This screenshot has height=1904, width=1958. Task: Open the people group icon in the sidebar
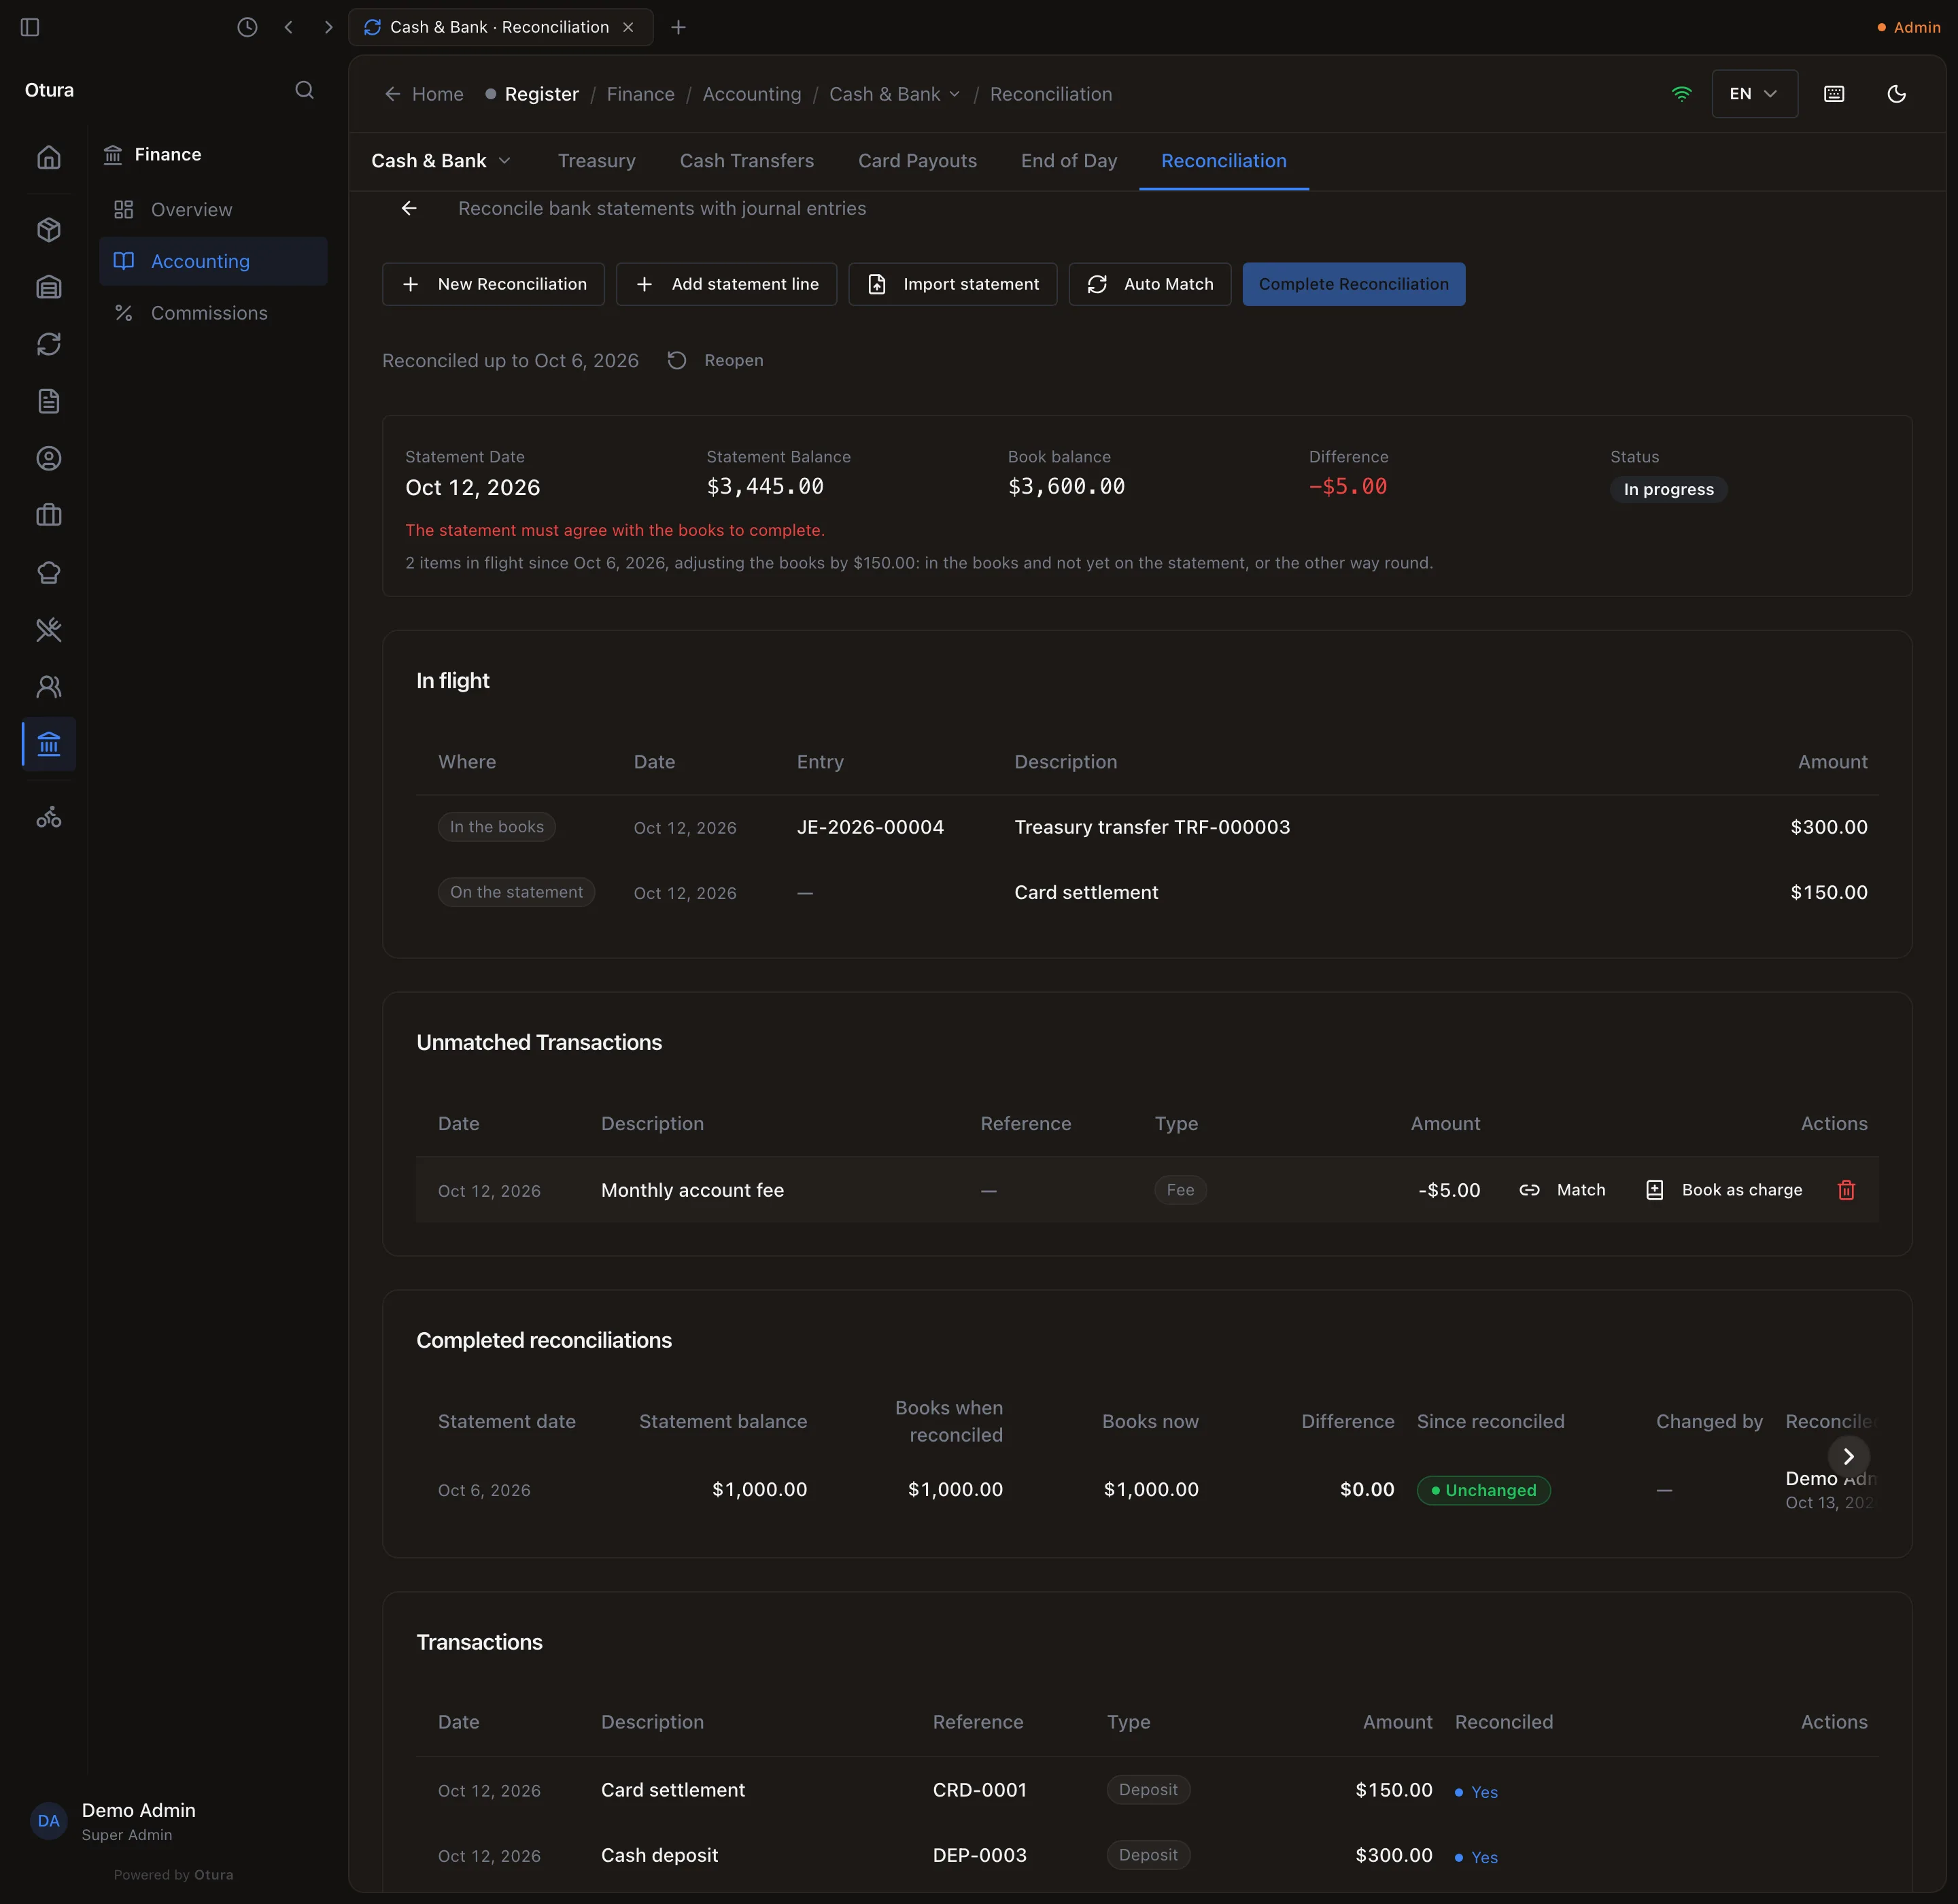pos(49,686)
